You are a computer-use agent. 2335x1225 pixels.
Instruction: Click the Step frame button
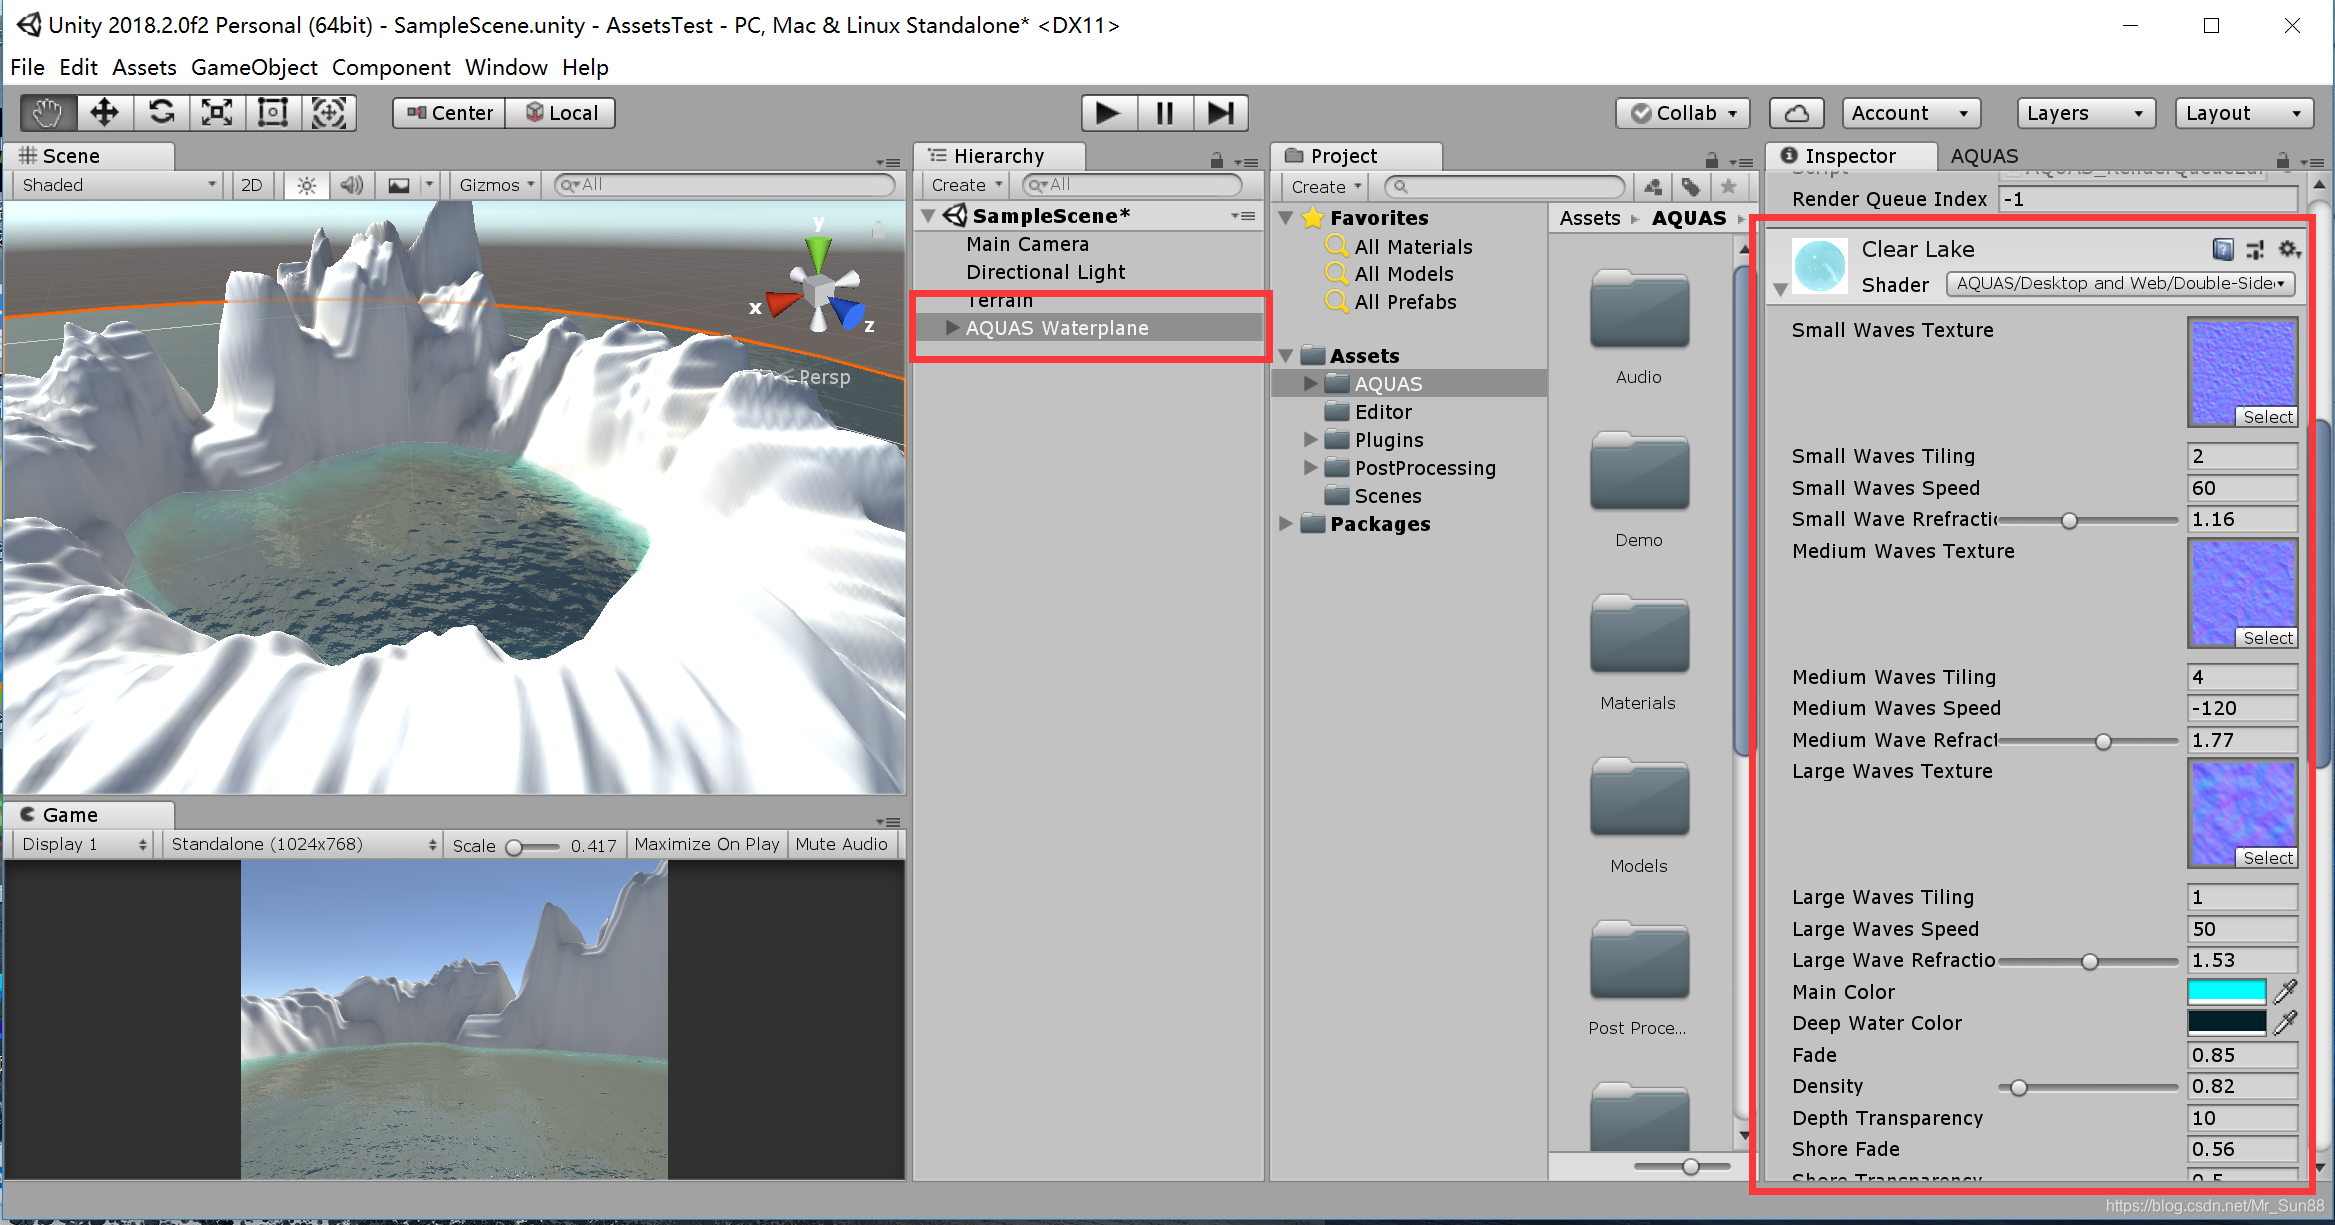1220,113
